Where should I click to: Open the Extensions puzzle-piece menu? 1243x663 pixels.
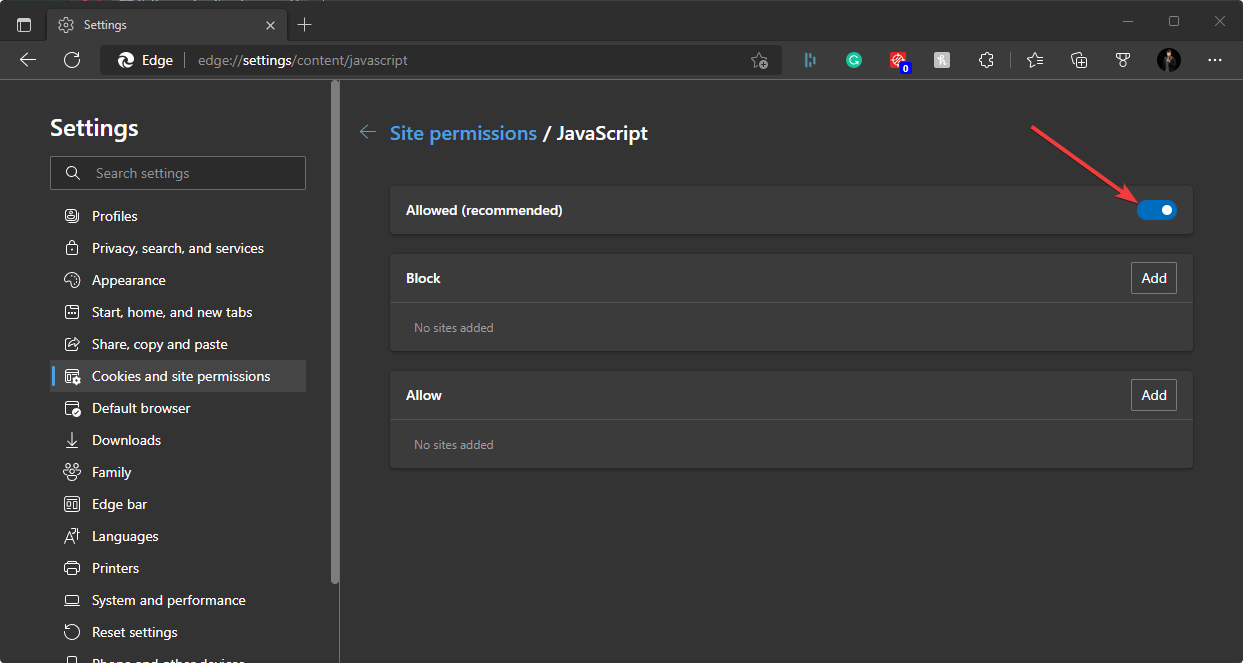pyautogui.click(x=986, y=60)
